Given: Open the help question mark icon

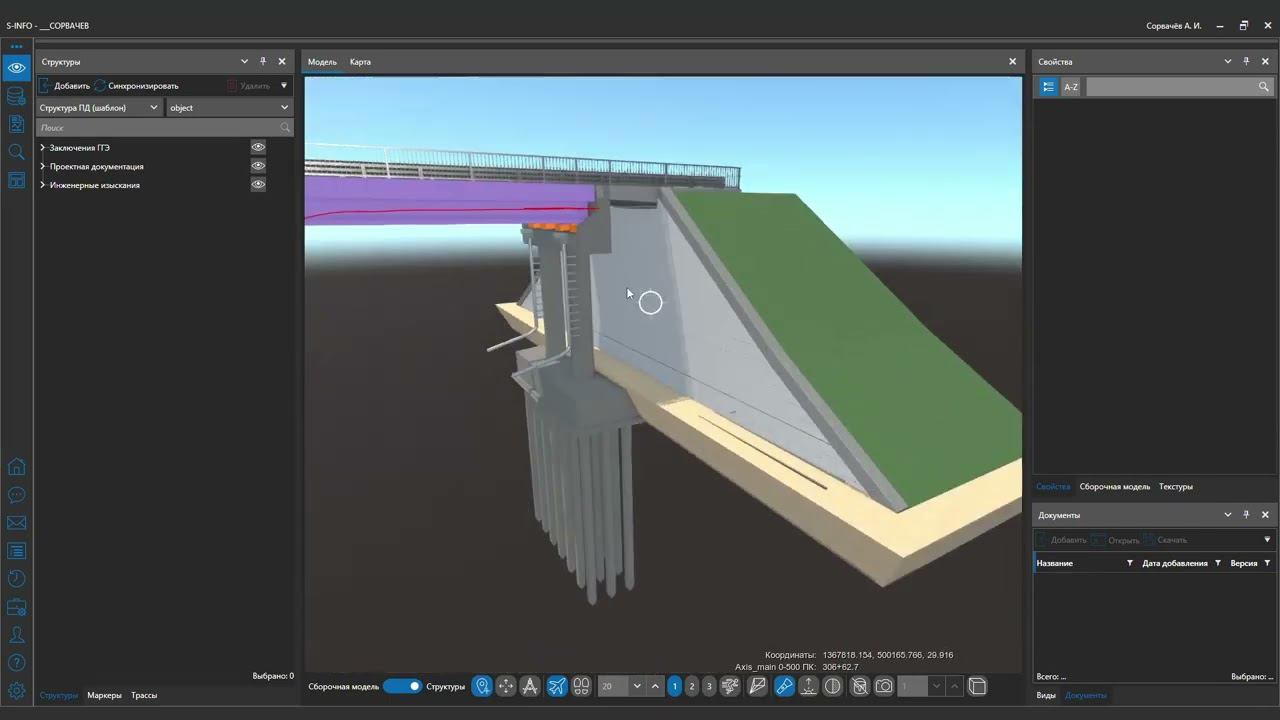Looking at the screenshot, I should pyautogui.click(x=16, y=663).
